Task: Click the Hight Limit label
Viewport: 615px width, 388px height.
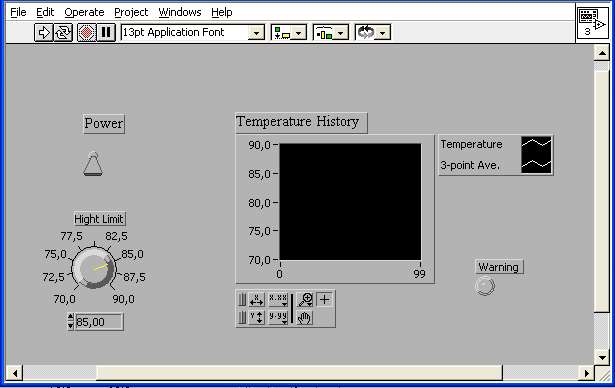Action: click(100, 219)
